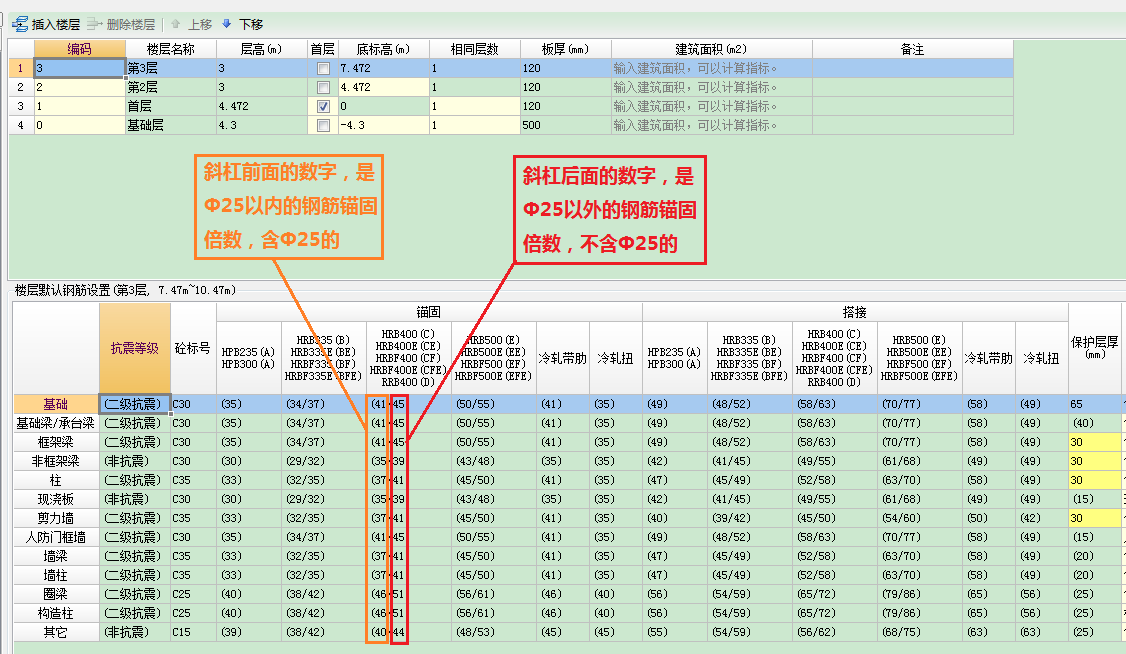
Task: Select 抗震等级 cell of 现浇板 row
Action: click(x=135, y=499)
